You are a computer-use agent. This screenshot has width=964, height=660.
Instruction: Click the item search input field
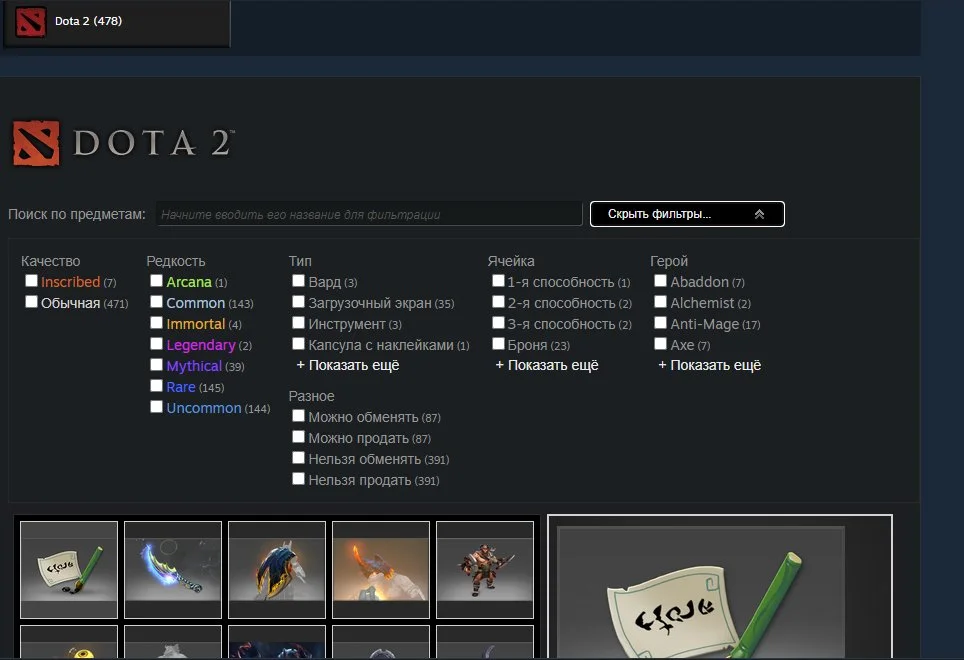(369, 214)
